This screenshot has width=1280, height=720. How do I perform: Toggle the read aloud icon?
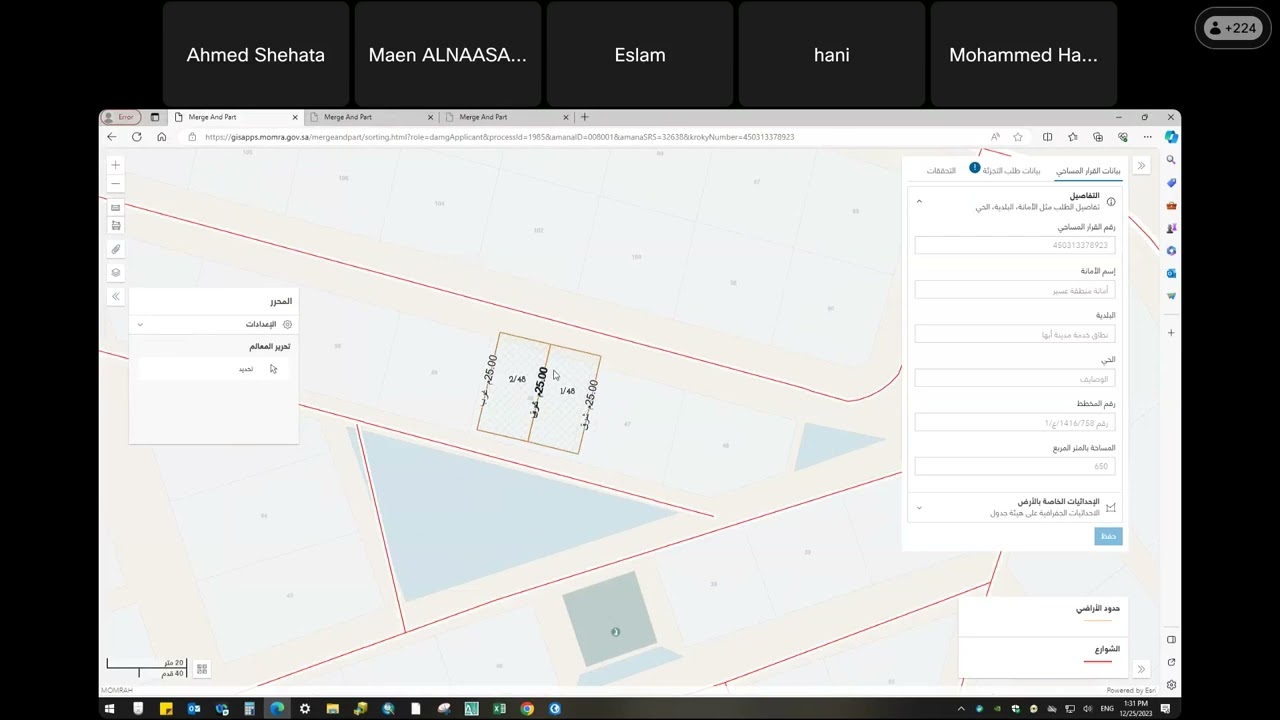coord(995,137)
